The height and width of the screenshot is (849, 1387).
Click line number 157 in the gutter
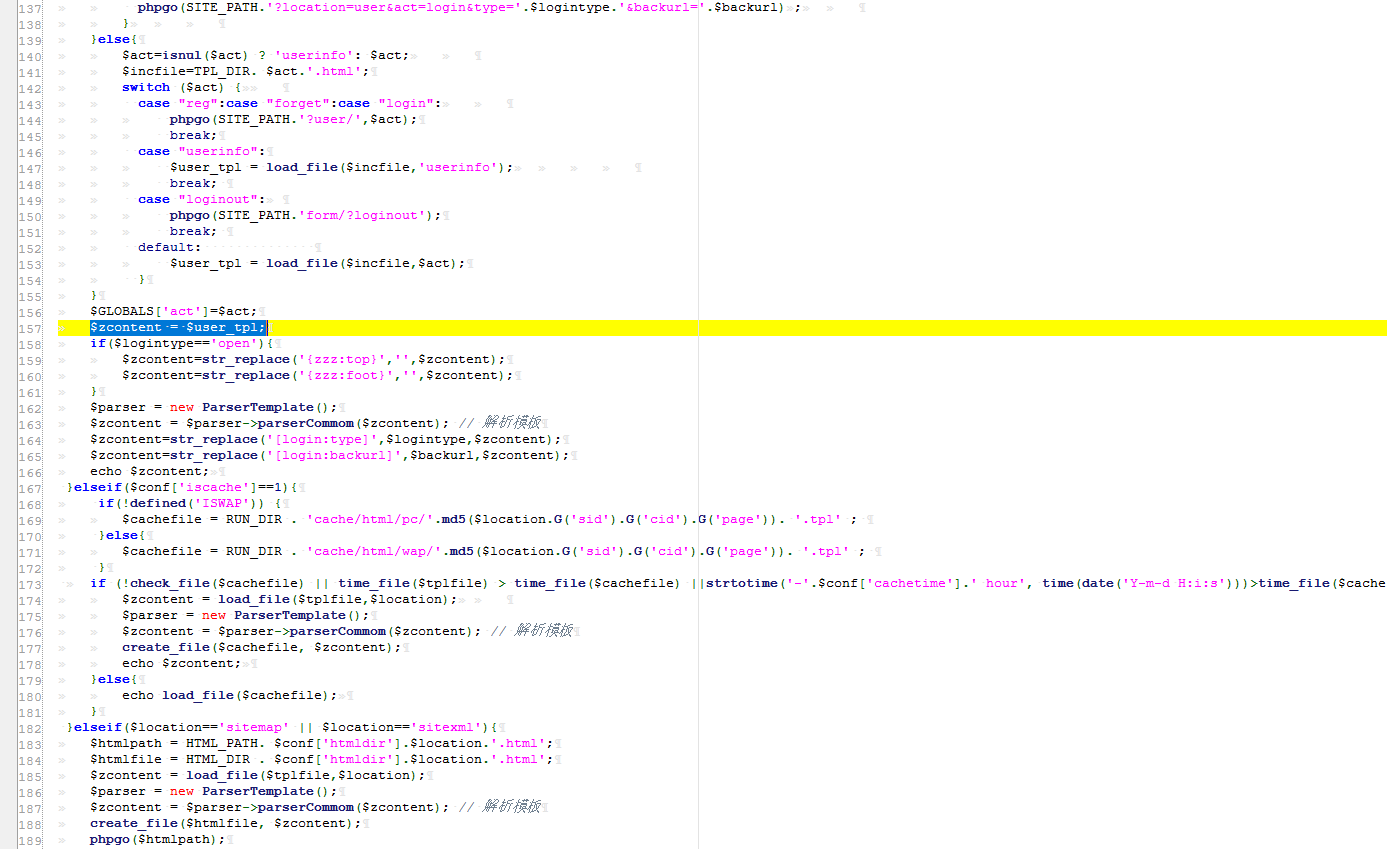[29, 327]
